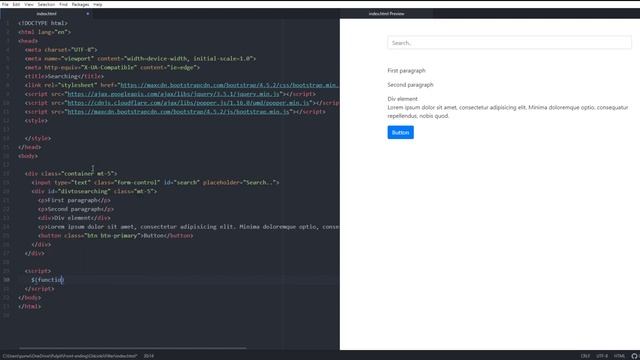Click the DOCTYPE line in the editor
Screen dimensions: 640x360
pos(43,23)
